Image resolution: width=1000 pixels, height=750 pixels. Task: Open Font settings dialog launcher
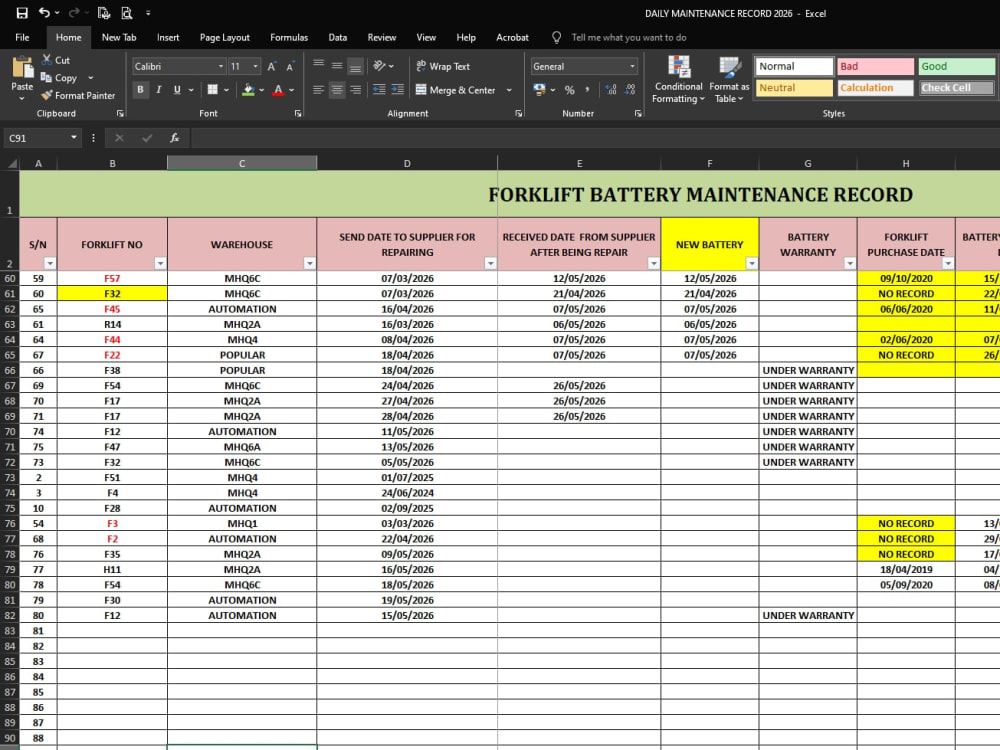point(298,114)
